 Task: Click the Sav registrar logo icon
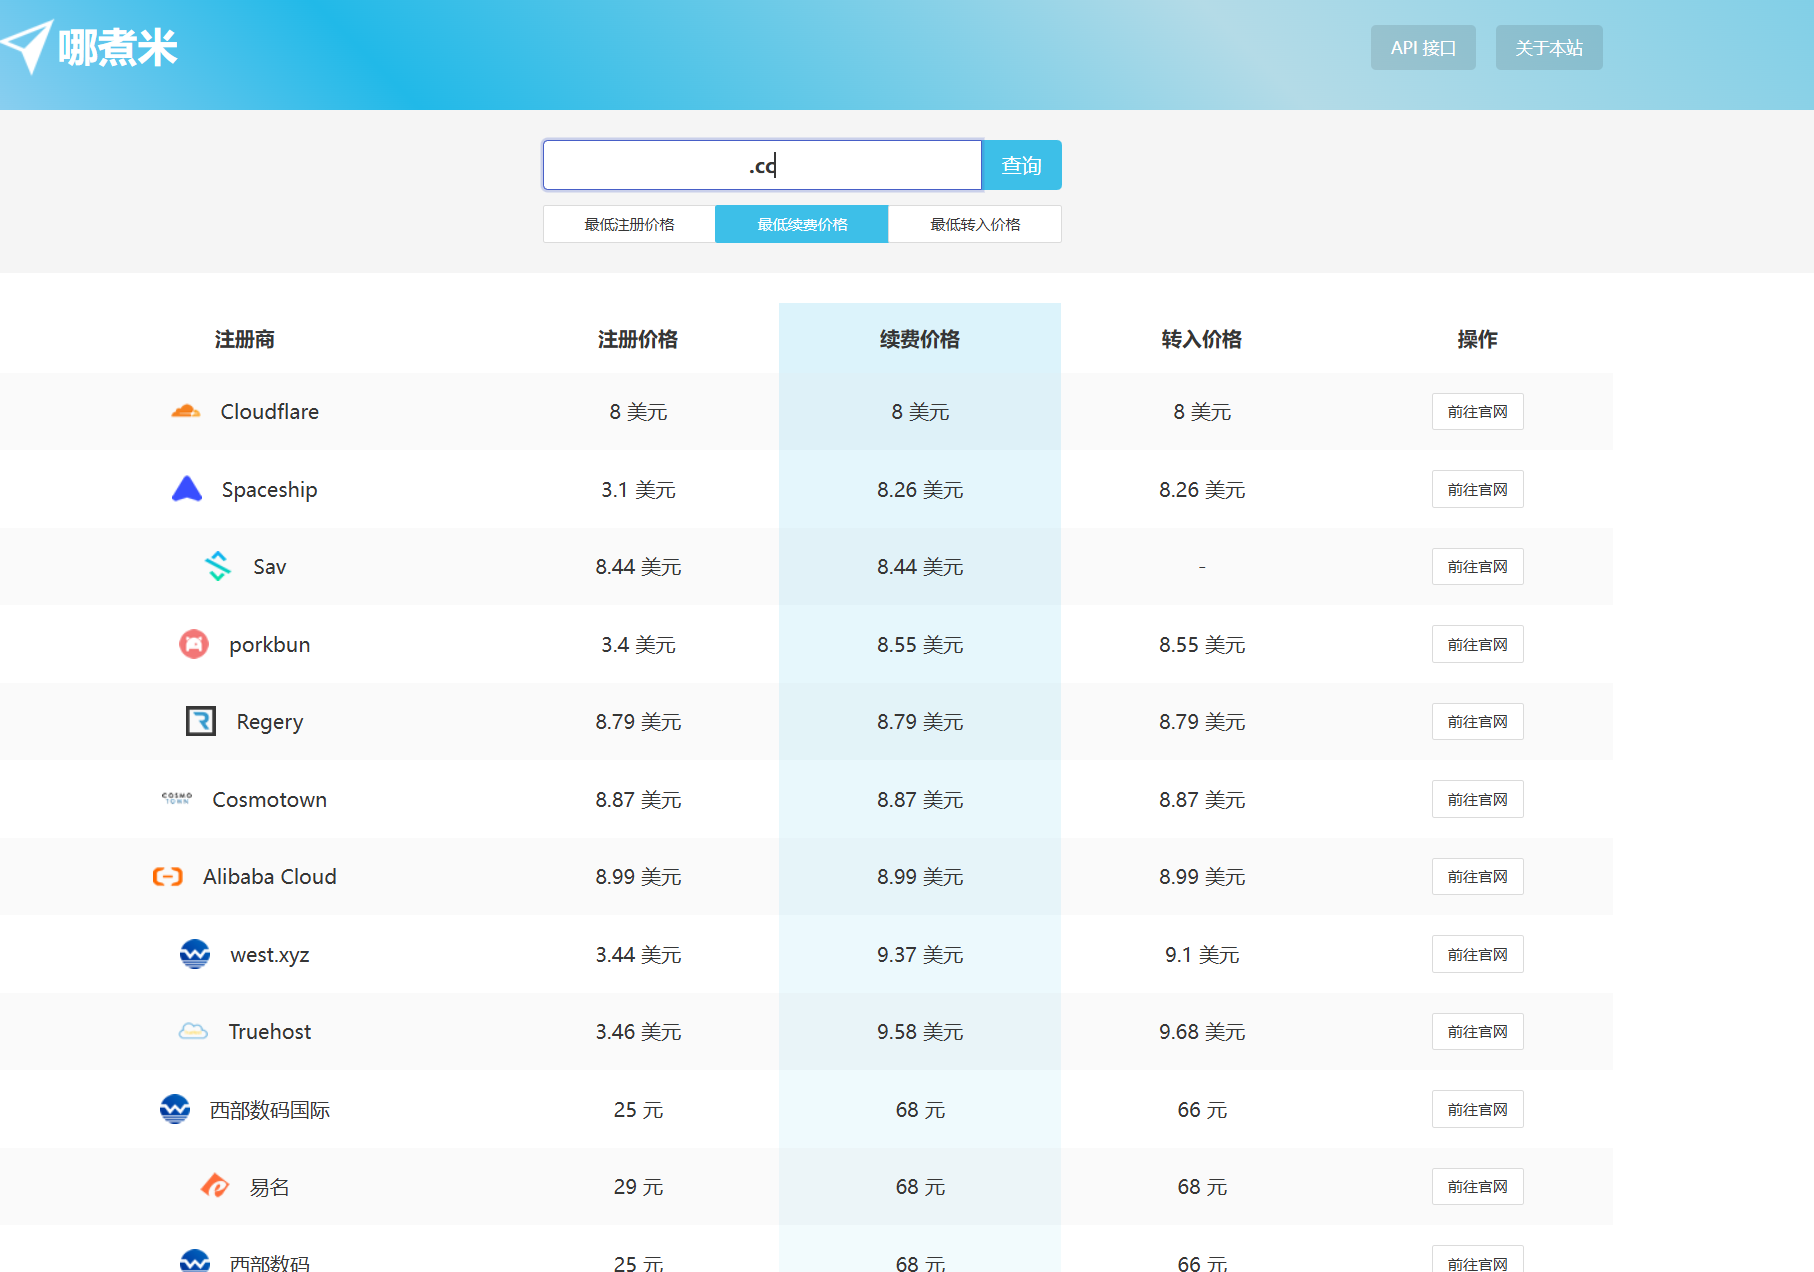[218, 566]
